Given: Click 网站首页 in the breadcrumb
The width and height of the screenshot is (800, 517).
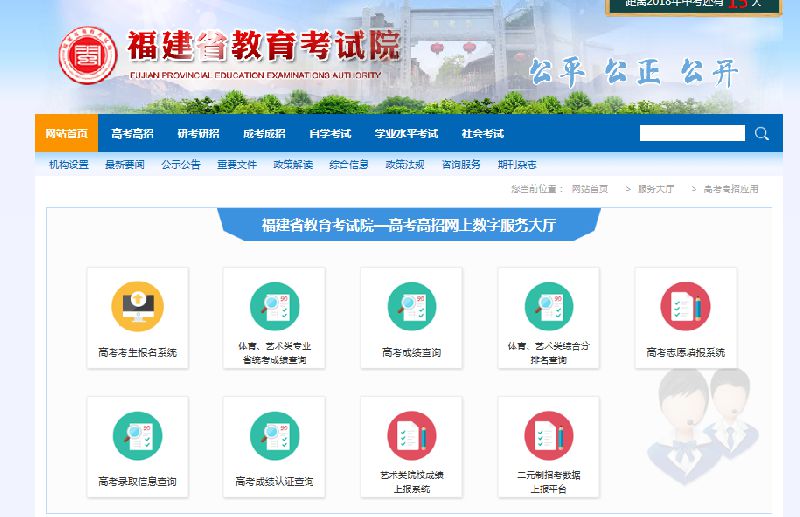Looking at the screenshot, I should click(x=590, y=189).
